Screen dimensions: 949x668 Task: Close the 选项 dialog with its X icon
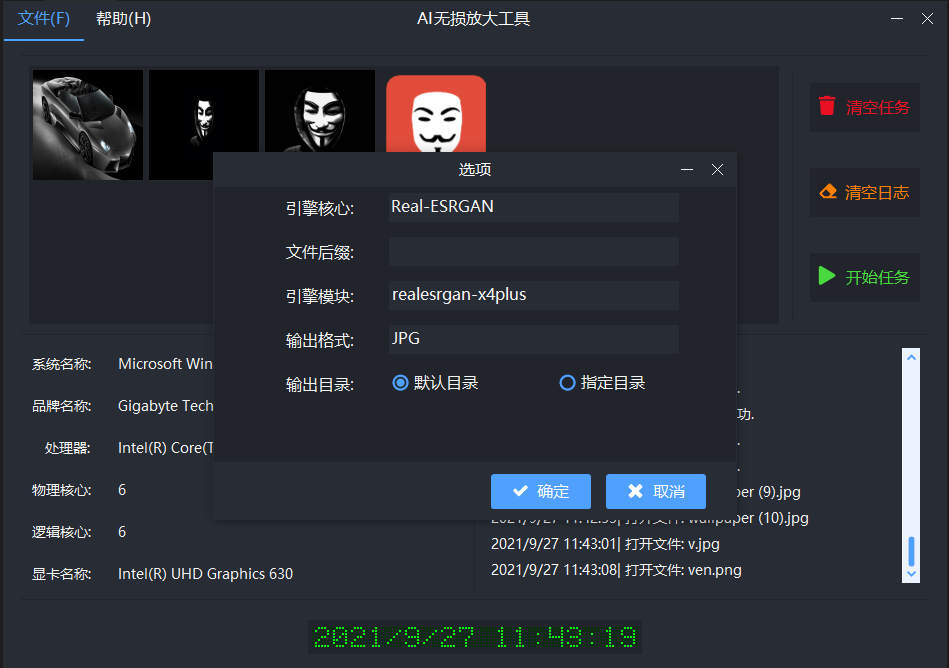click(x=717, y=169)
